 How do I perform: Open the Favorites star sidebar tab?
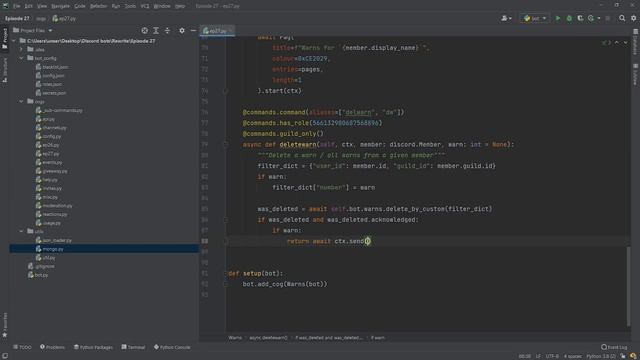click(x=4, y=325)
